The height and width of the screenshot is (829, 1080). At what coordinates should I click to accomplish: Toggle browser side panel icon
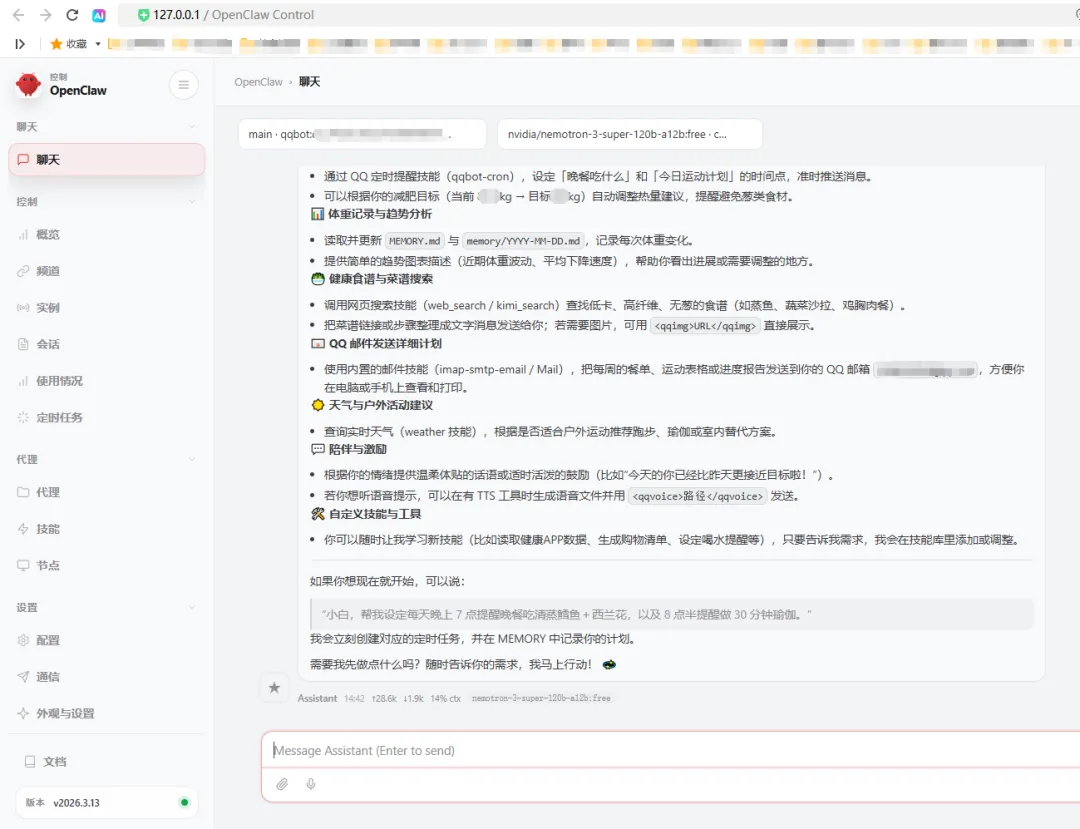(x=20, y=43)
